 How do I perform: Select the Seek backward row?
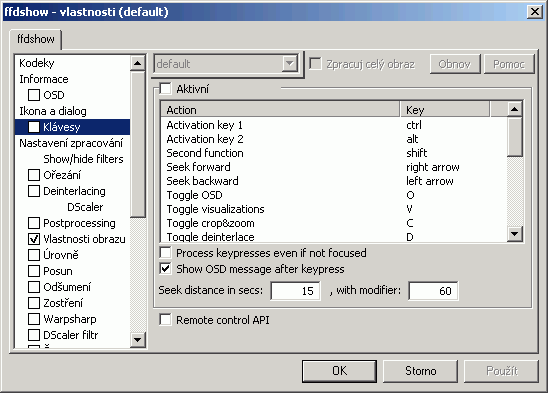[x=334, y=181]
